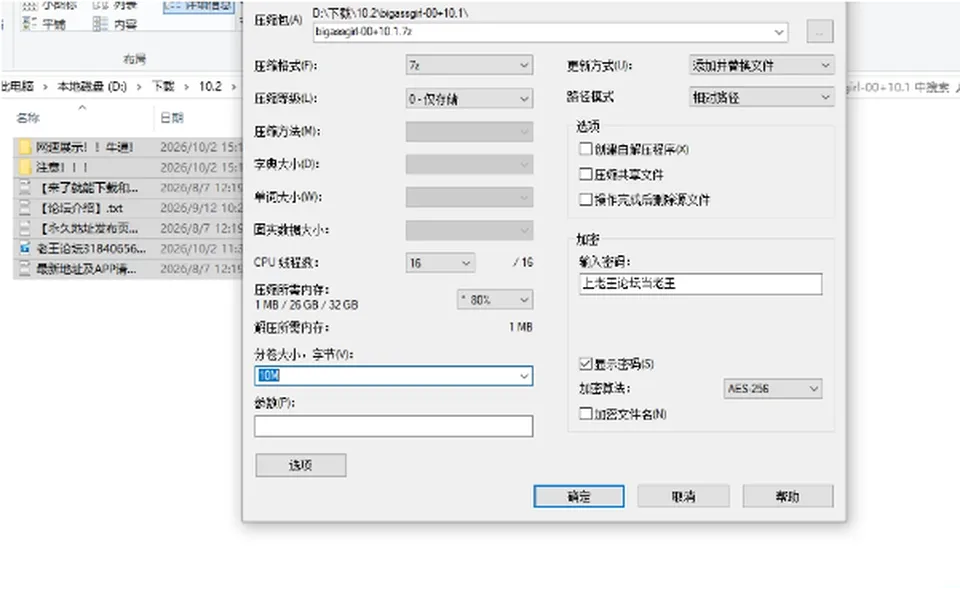Click the 【来了就能下载和 file icon

pyautogui.click(x=25, y=187)
